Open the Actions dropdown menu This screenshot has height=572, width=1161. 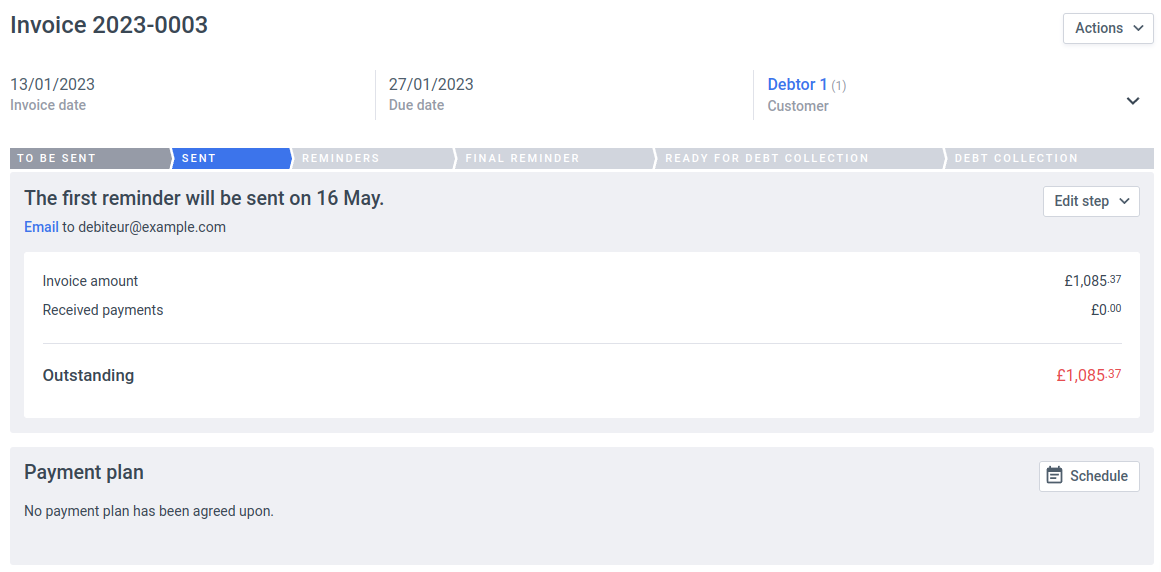click(x=1108, y=28)
